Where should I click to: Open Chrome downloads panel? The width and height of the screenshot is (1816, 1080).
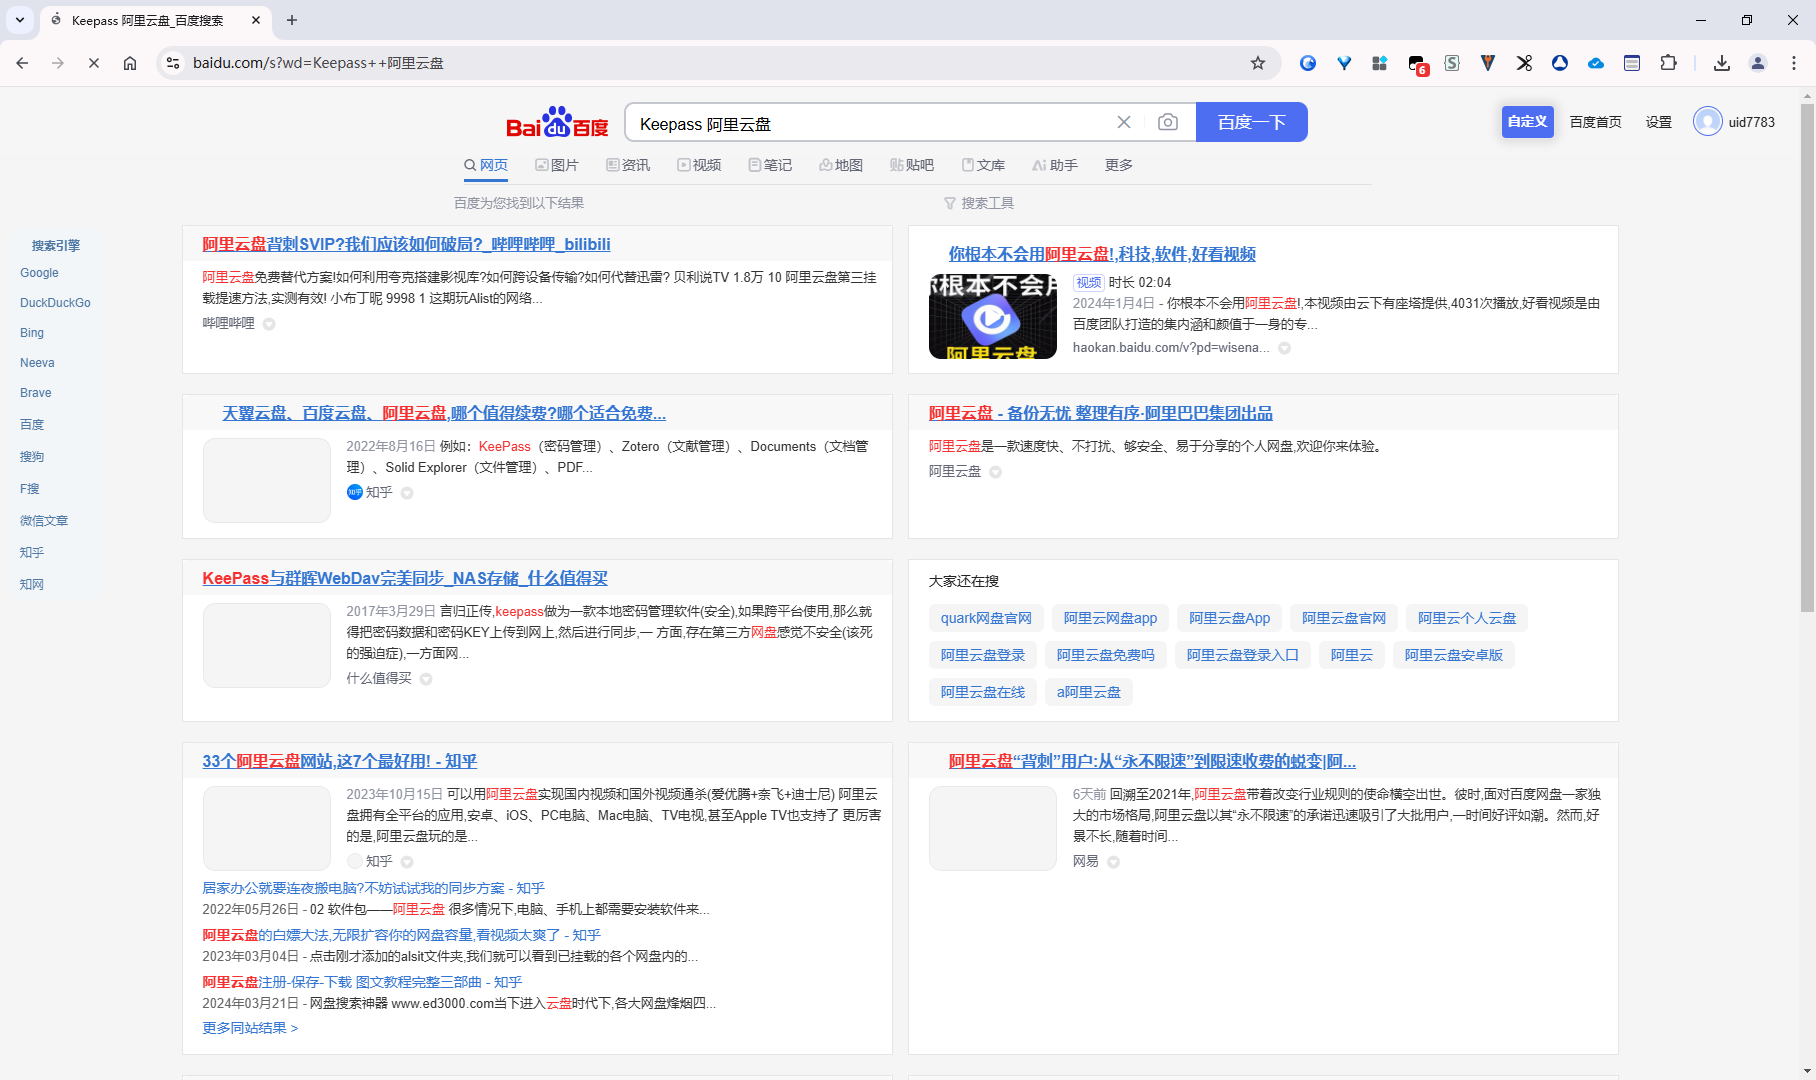pyautogui.click(x=1722, y=63)
